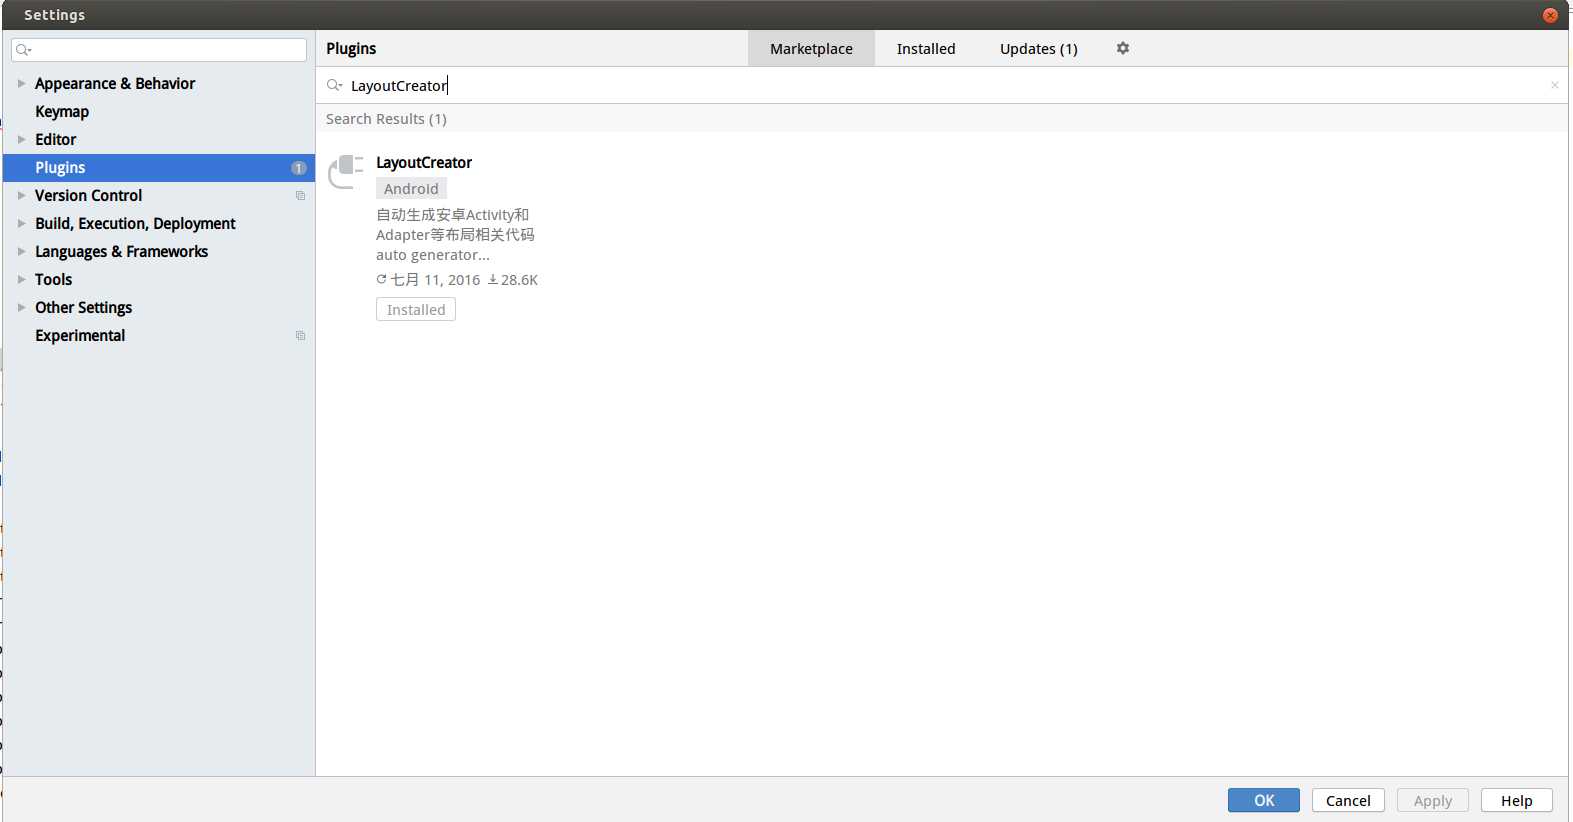1573x822 pixels.
Task: Select Experimental in settings tree
Action: tap(80, 335)
